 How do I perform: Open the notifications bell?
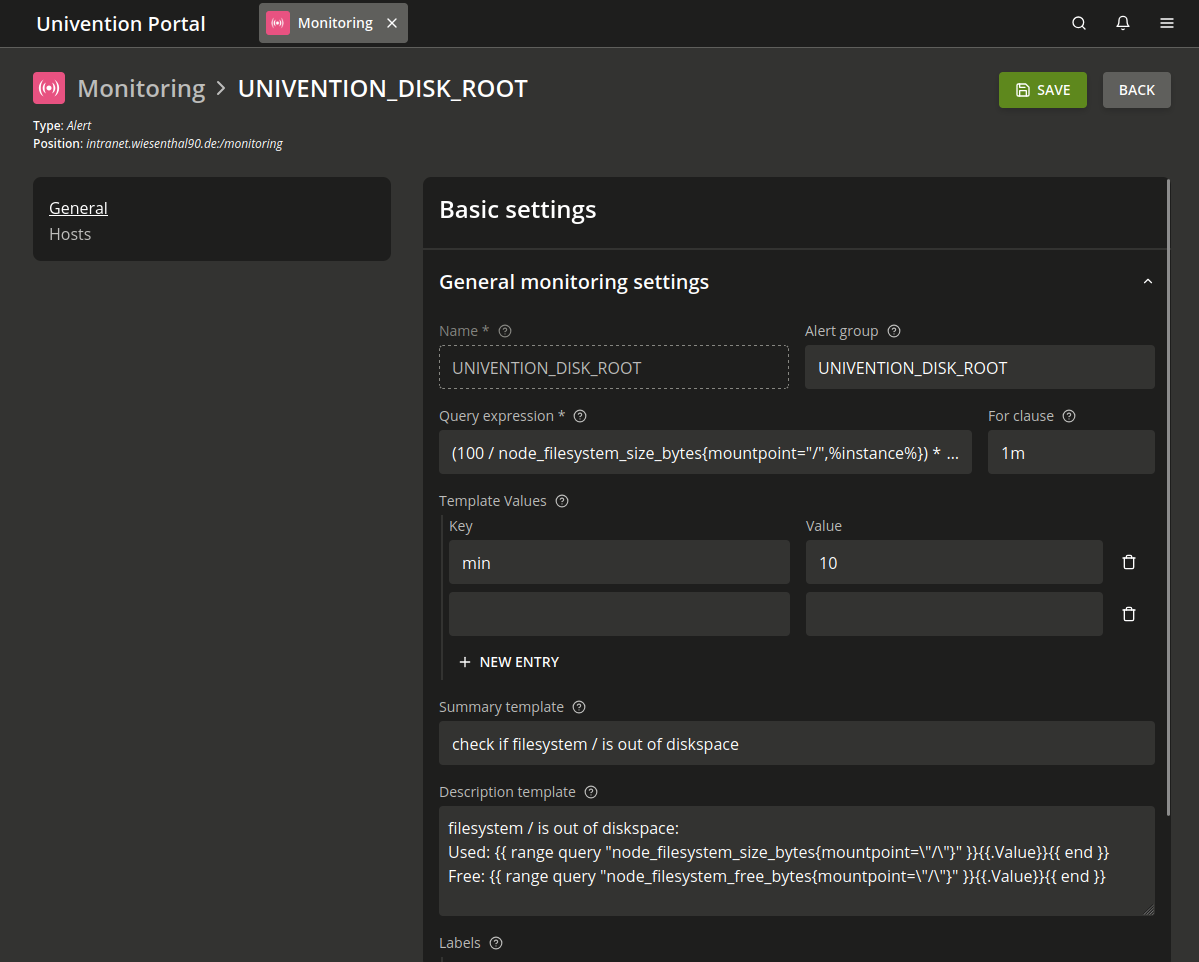[1123, 23]
